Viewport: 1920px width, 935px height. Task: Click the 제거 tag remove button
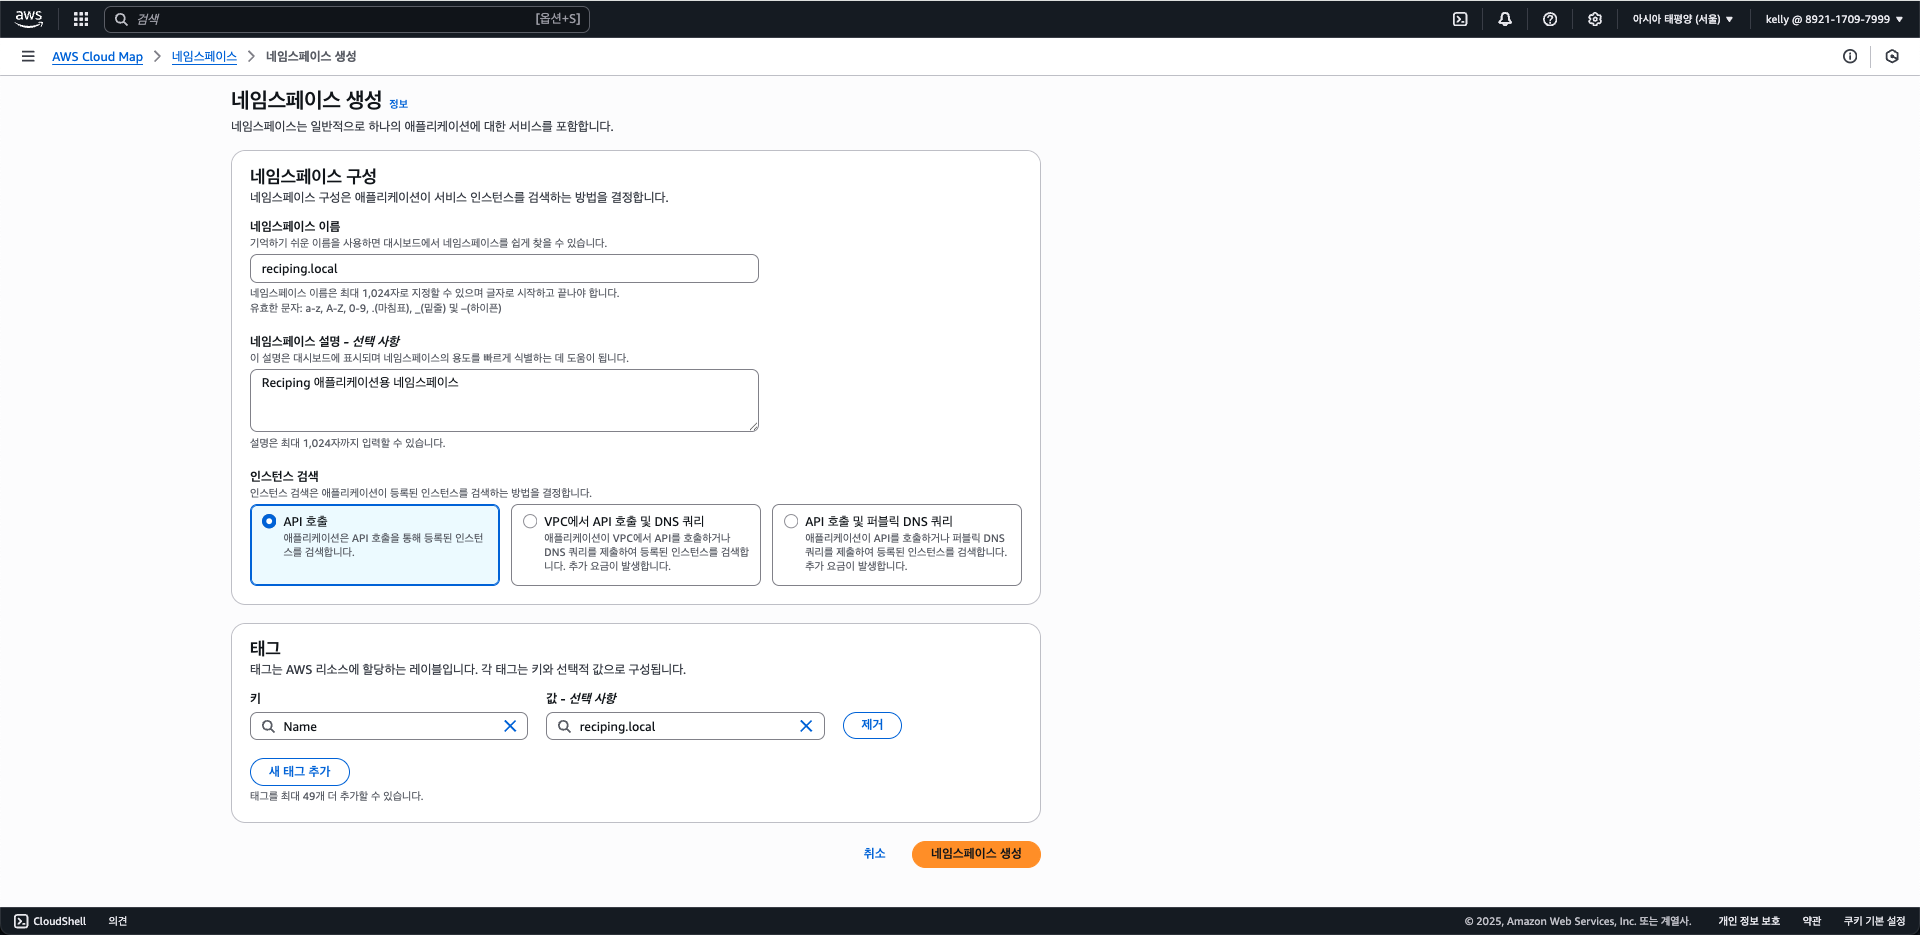[872, 725]
